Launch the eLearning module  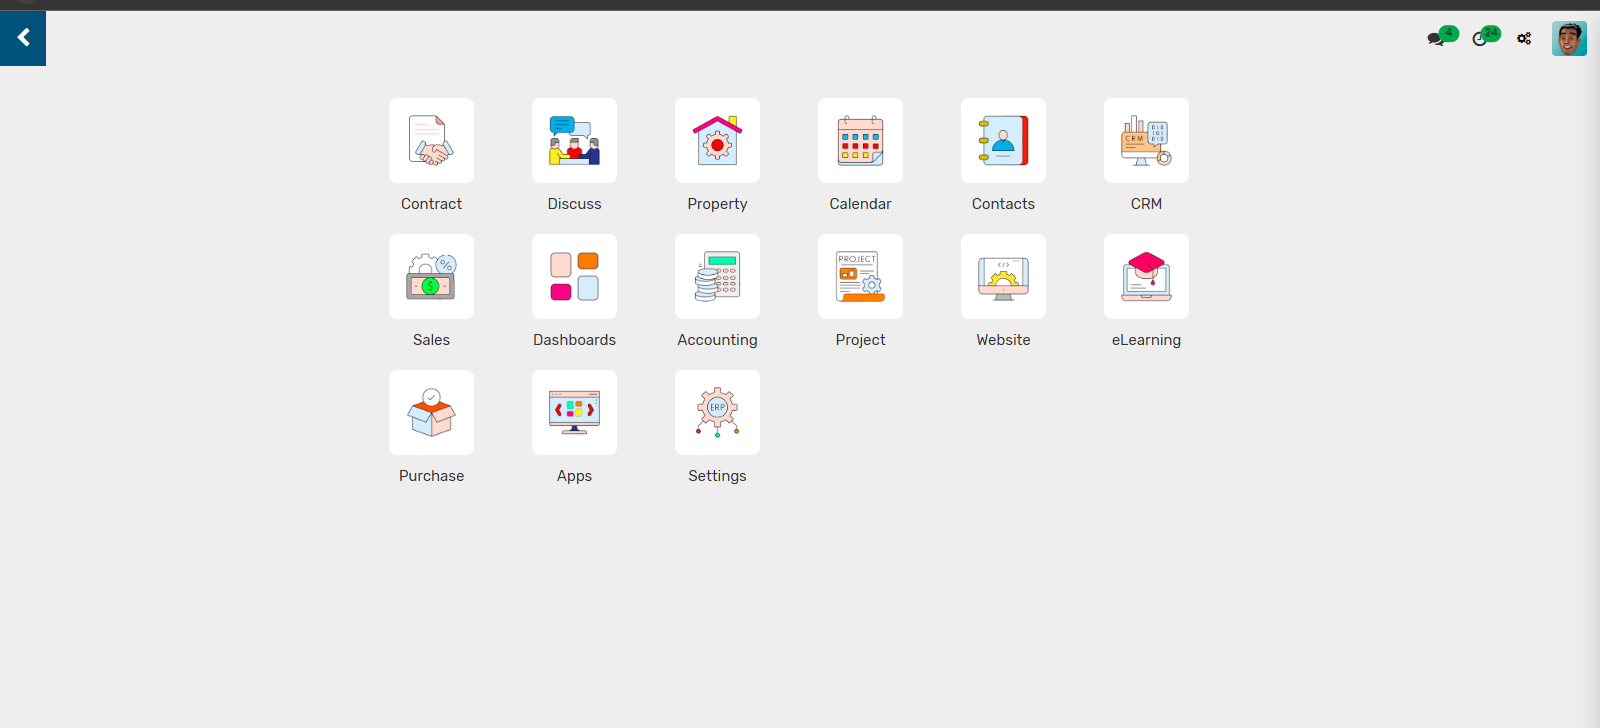[x=1146, y=277]
